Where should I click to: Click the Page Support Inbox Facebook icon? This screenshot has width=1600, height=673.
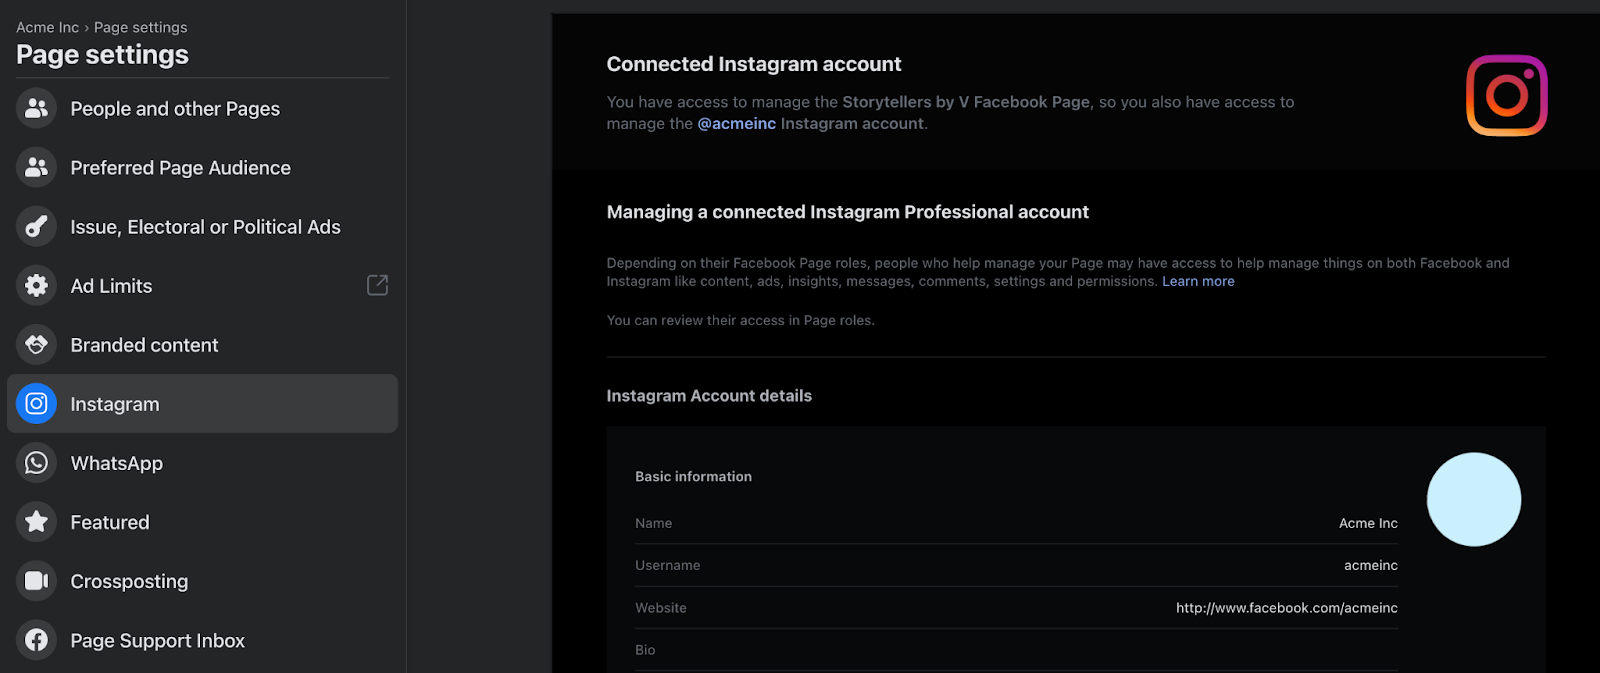[x=36, y=639]
